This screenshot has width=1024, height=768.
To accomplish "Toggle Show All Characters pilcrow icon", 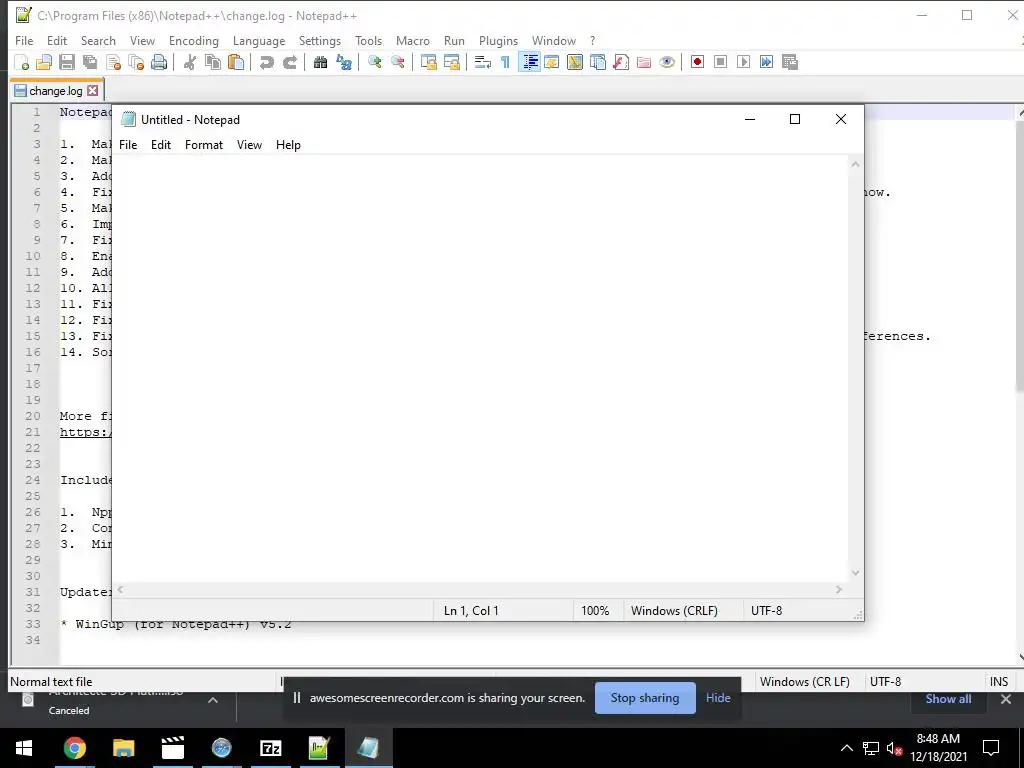I will (505, 62).
